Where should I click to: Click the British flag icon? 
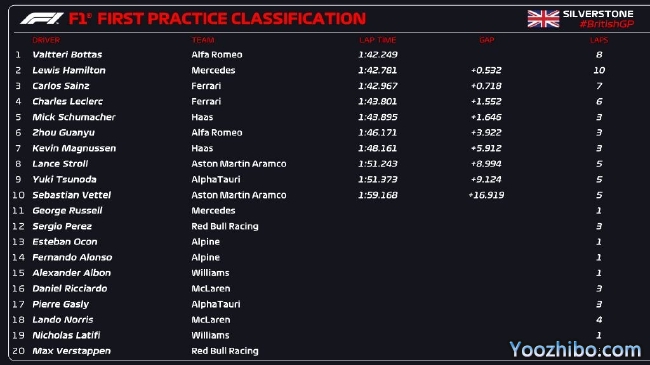(543, 19)
